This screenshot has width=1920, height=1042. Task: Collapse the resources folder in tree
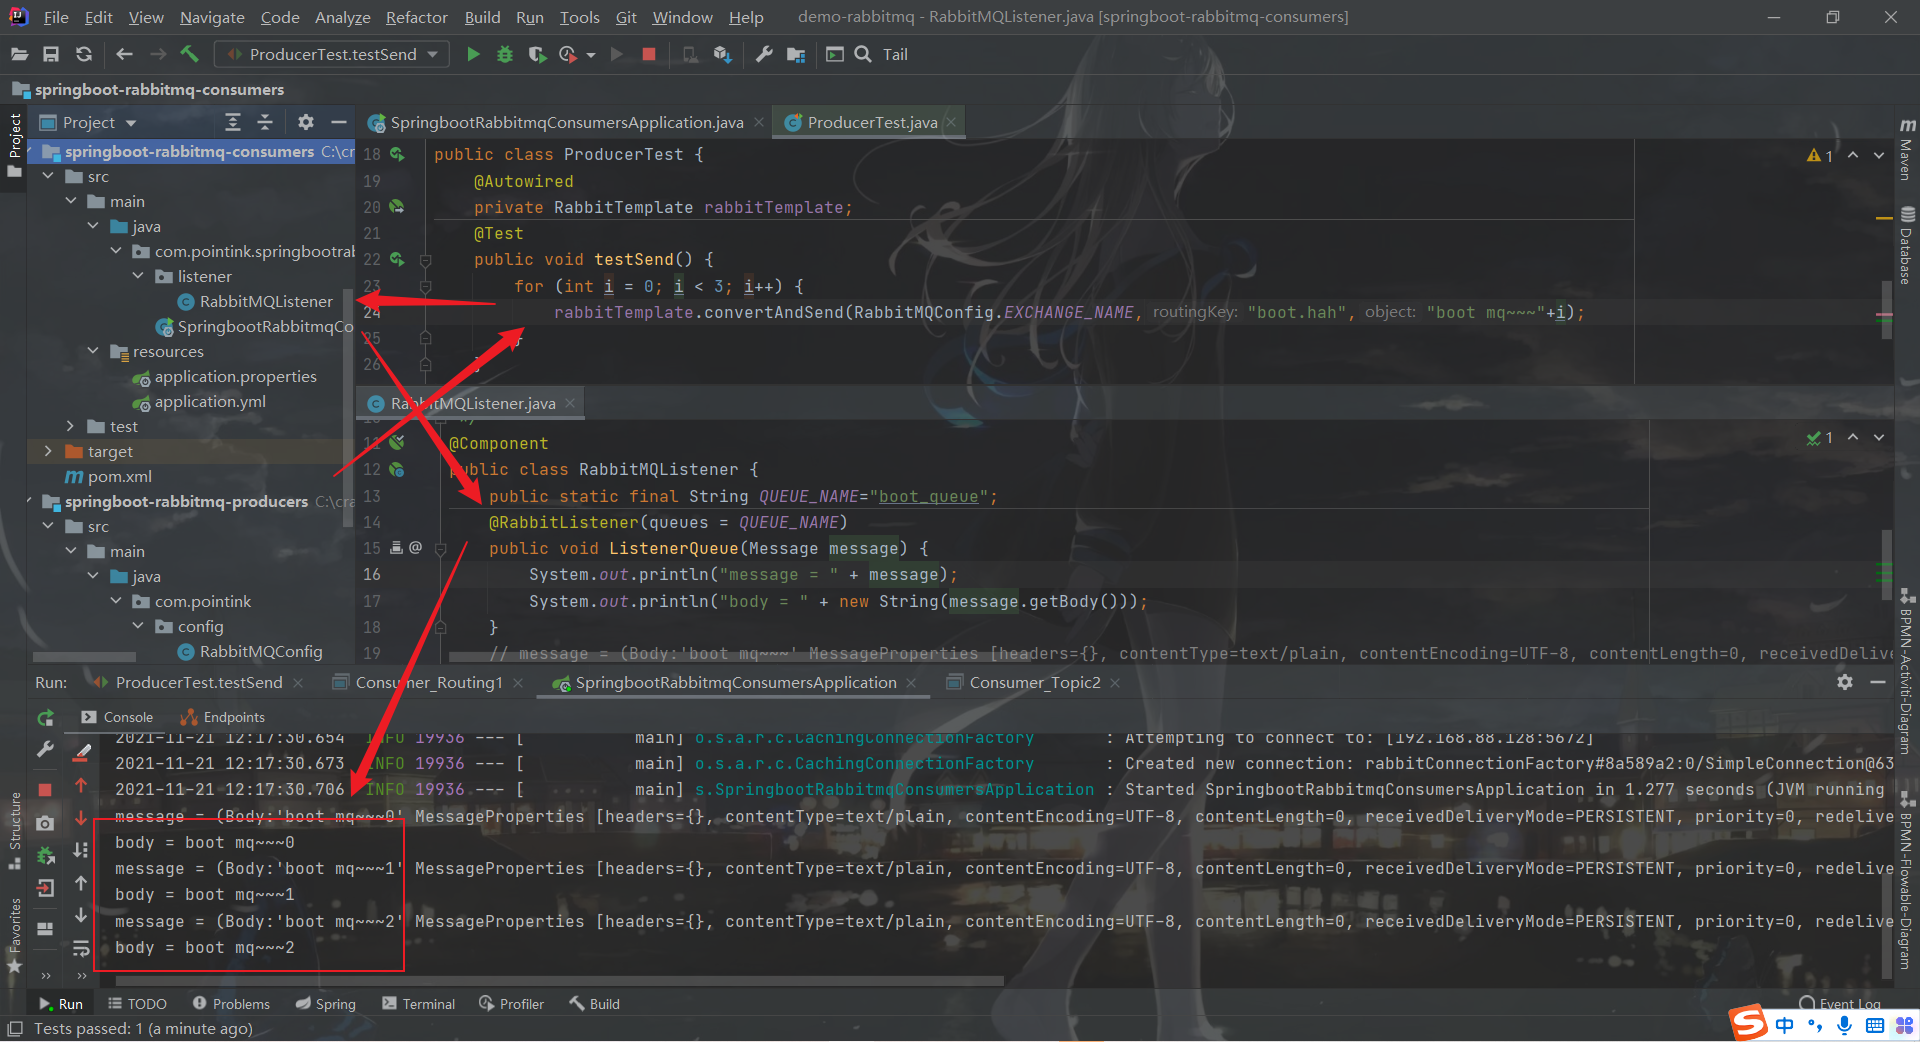click(93, 351)
